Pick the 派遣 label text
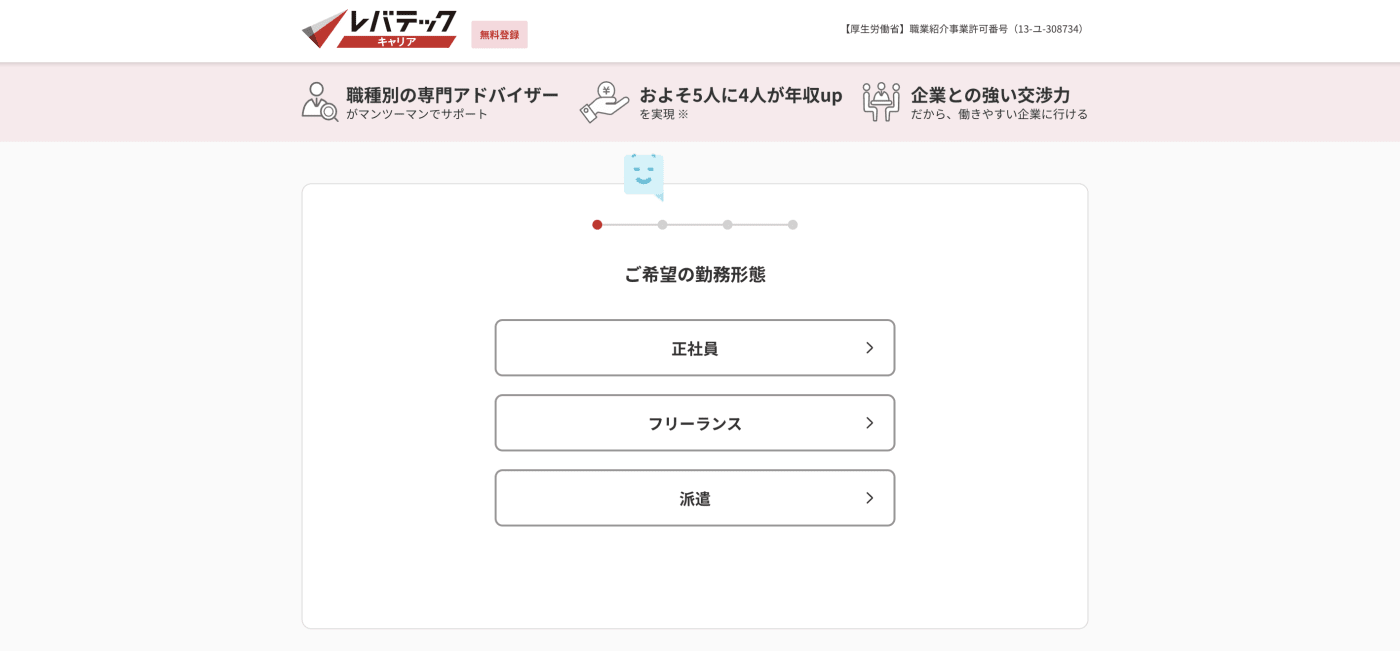 [694, 498]
